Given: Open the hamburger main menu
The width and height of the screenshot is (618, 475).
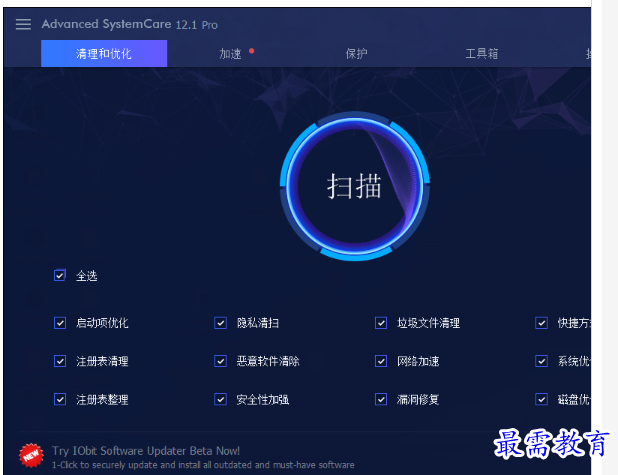Looking at the screenshot, I should pyautogui.click(x=23, y=24).
